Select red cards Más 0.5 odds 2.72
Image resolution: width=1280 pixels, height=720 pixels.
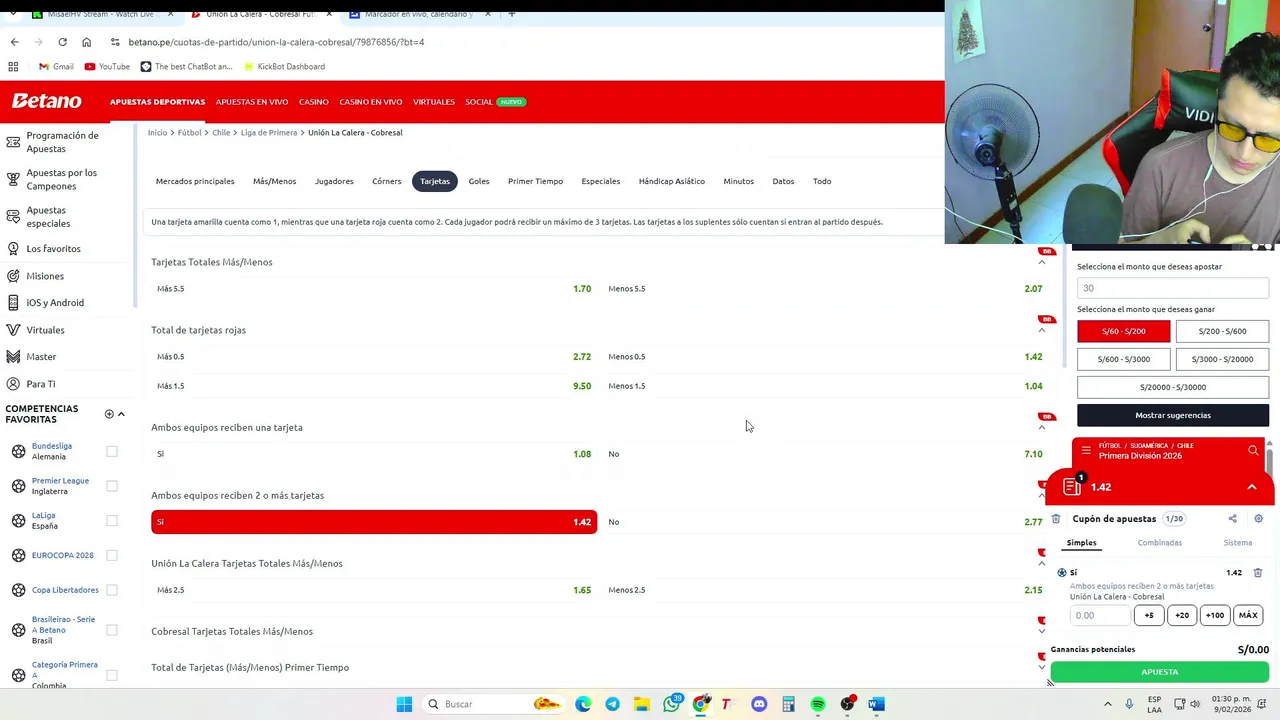[x=374, y=356]
